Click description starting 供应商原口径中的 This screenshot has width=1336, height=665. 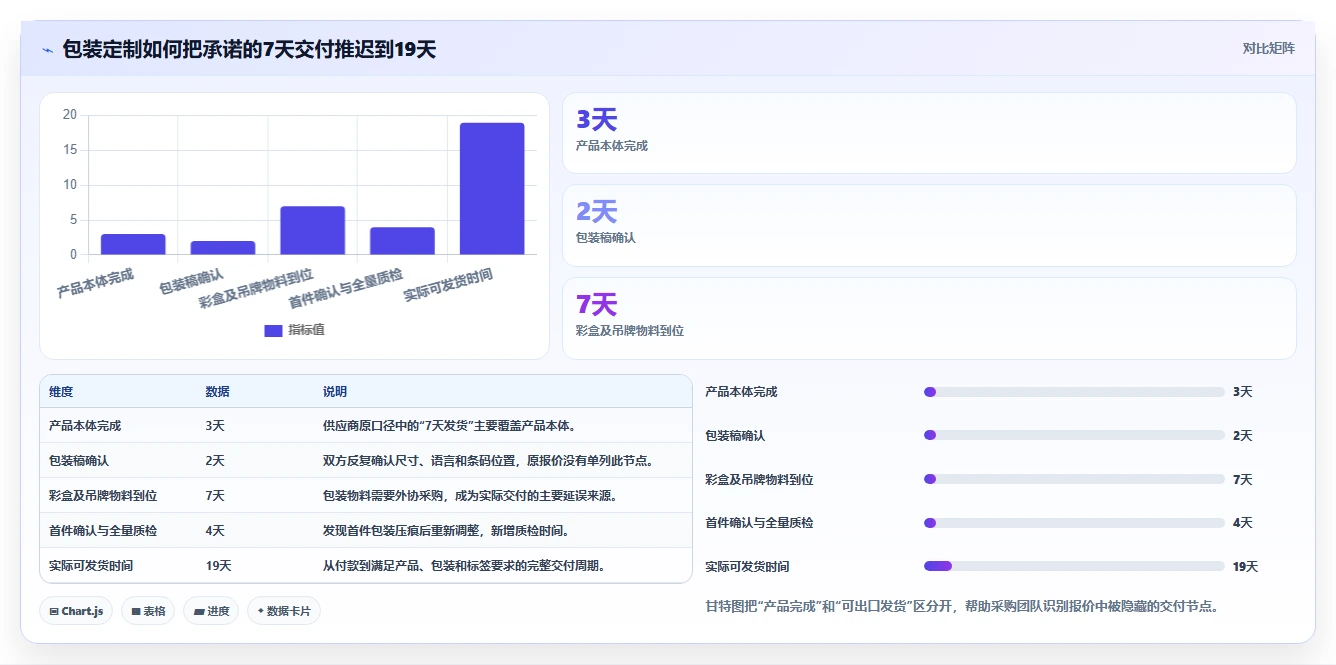(449, 426)
